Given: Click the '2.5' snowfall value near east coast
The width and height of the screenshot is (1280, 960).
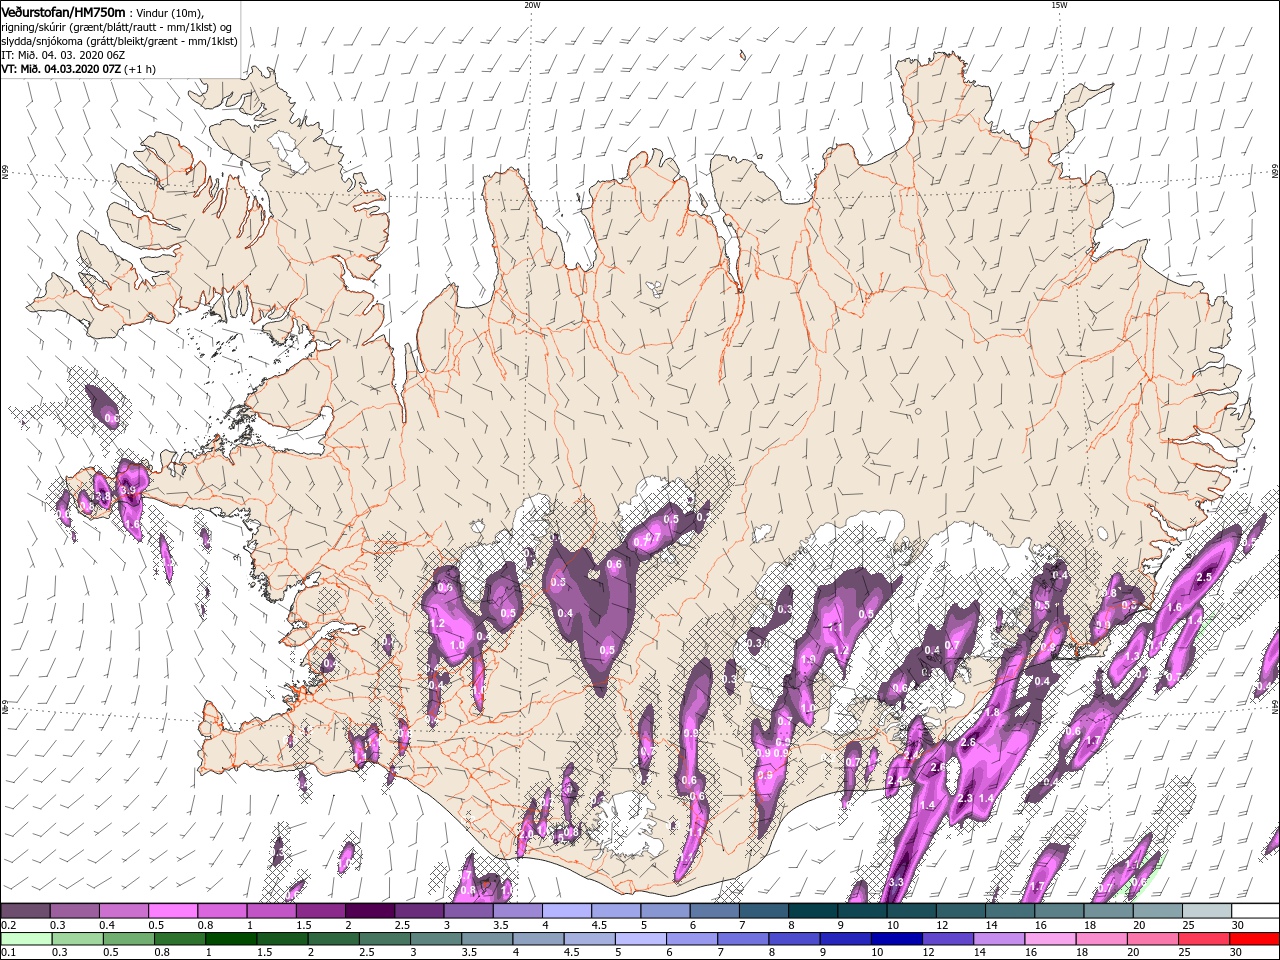Looking at the screenshot, I should tap(1204, 577).
